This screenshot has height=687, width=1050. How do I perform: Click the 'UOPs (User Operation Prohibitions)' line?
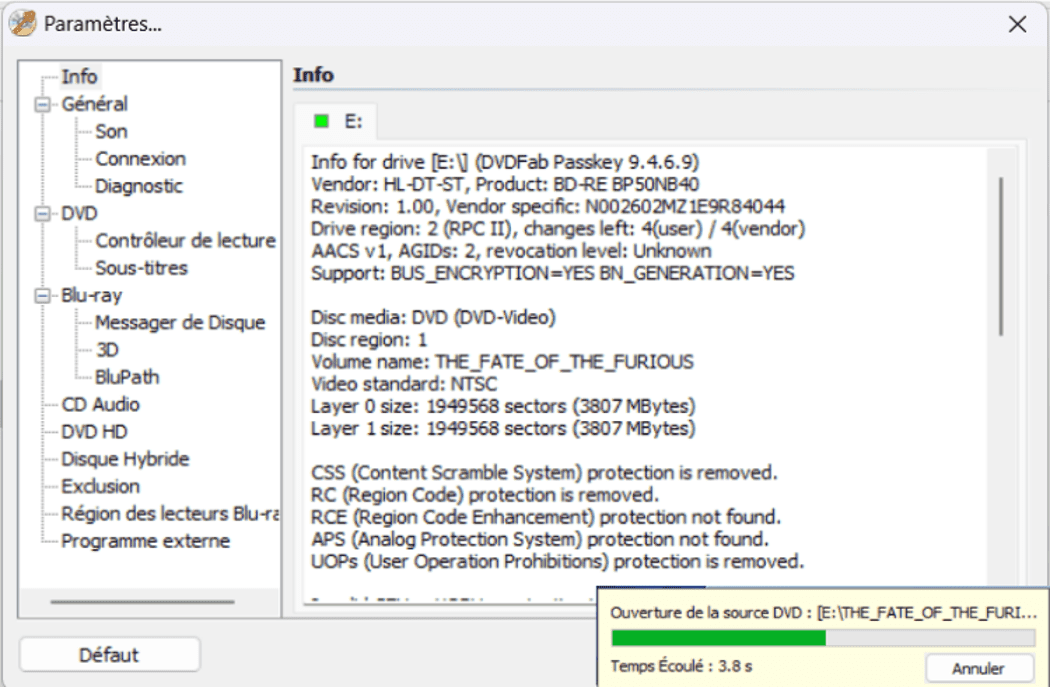[x=557, y=561]
